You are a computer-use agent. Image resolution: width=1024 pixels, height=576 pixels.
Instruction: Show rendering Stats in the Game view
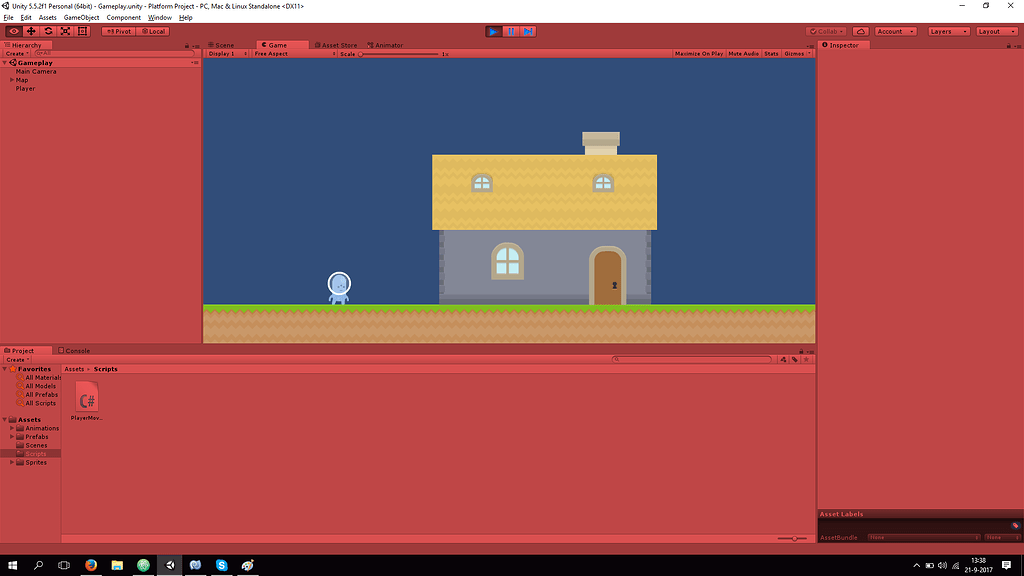(x=772, y=53)
